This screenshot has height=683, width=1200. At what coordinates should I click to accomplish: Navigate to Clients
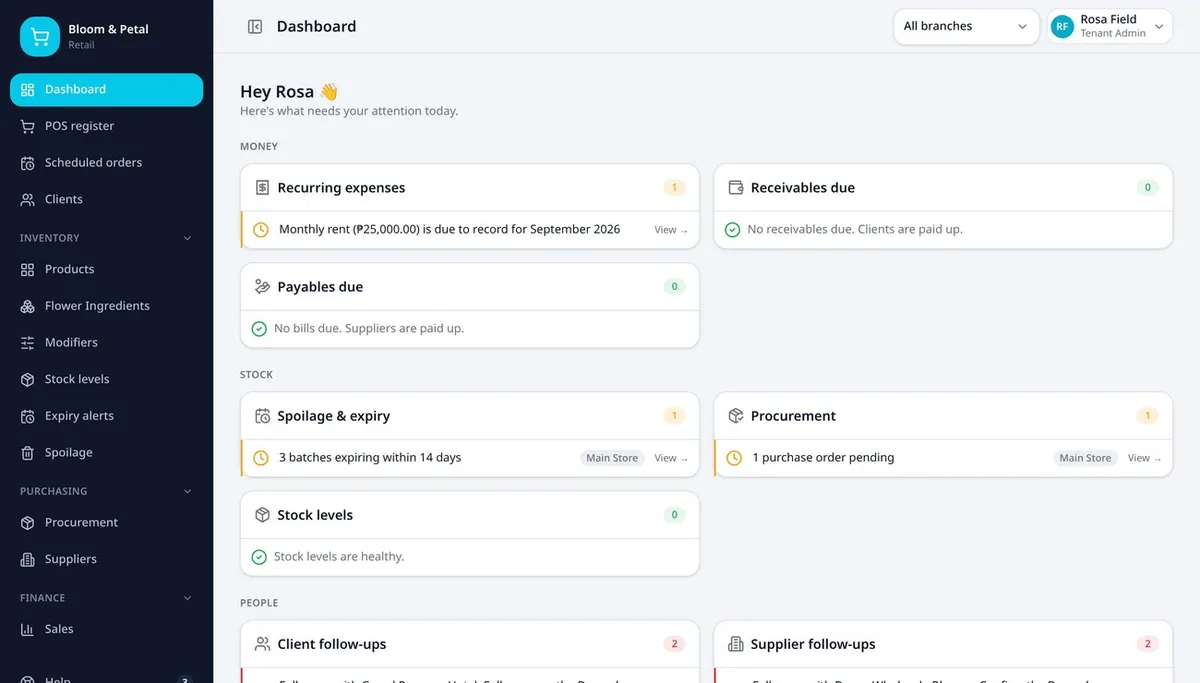(106, 200)
